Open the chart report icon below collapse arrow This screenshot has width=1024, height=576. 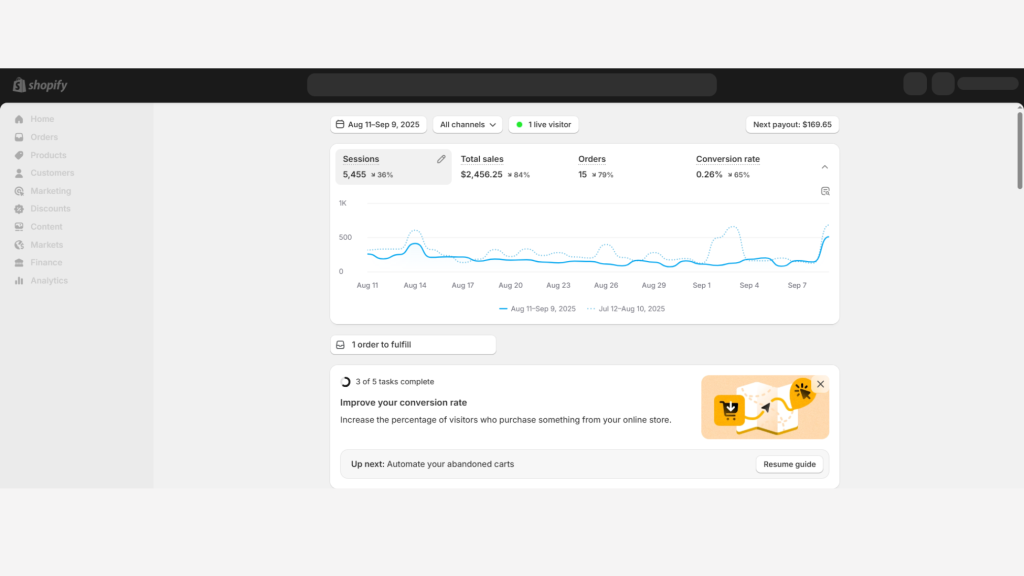(825, 191)
